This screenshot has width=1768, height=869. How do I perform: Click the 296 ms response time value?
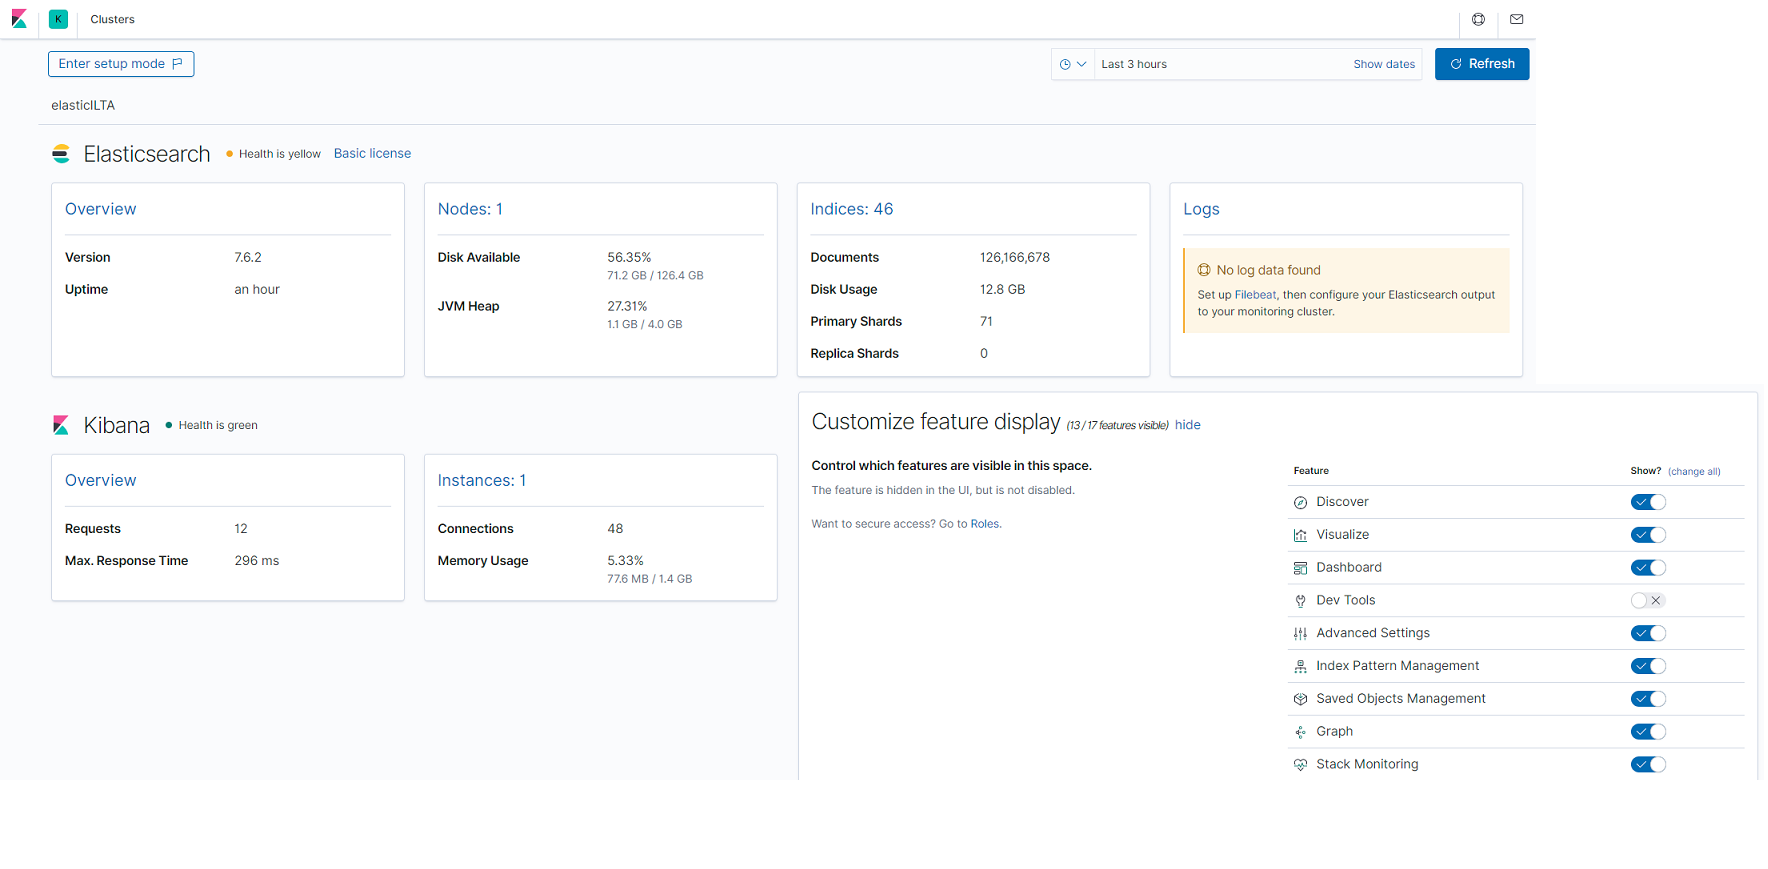(257, 561)
